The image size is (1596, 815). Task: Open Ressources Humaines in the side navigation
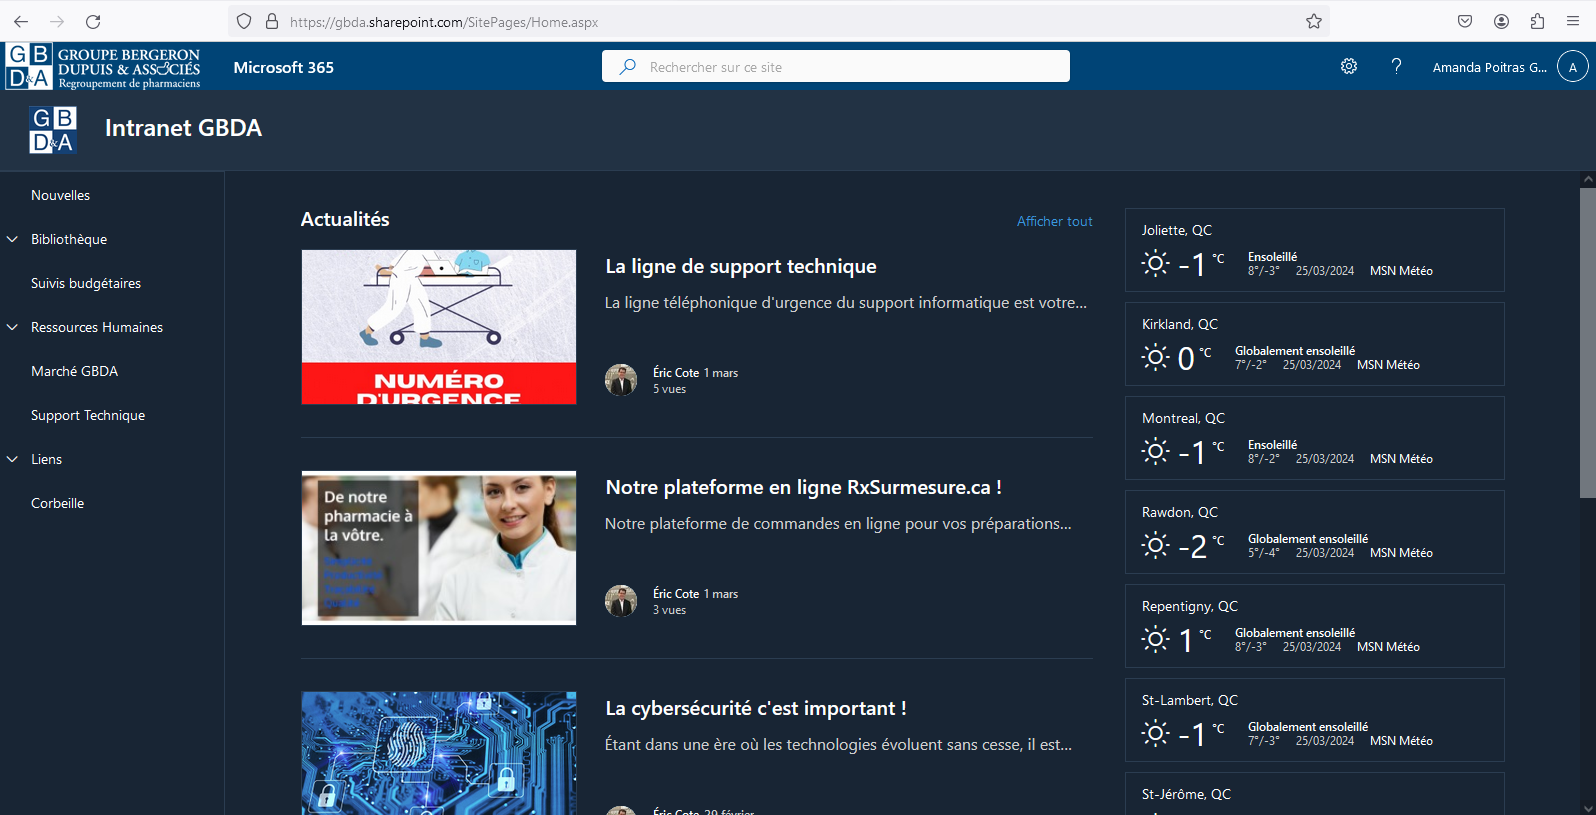click(x=97, y=327)
